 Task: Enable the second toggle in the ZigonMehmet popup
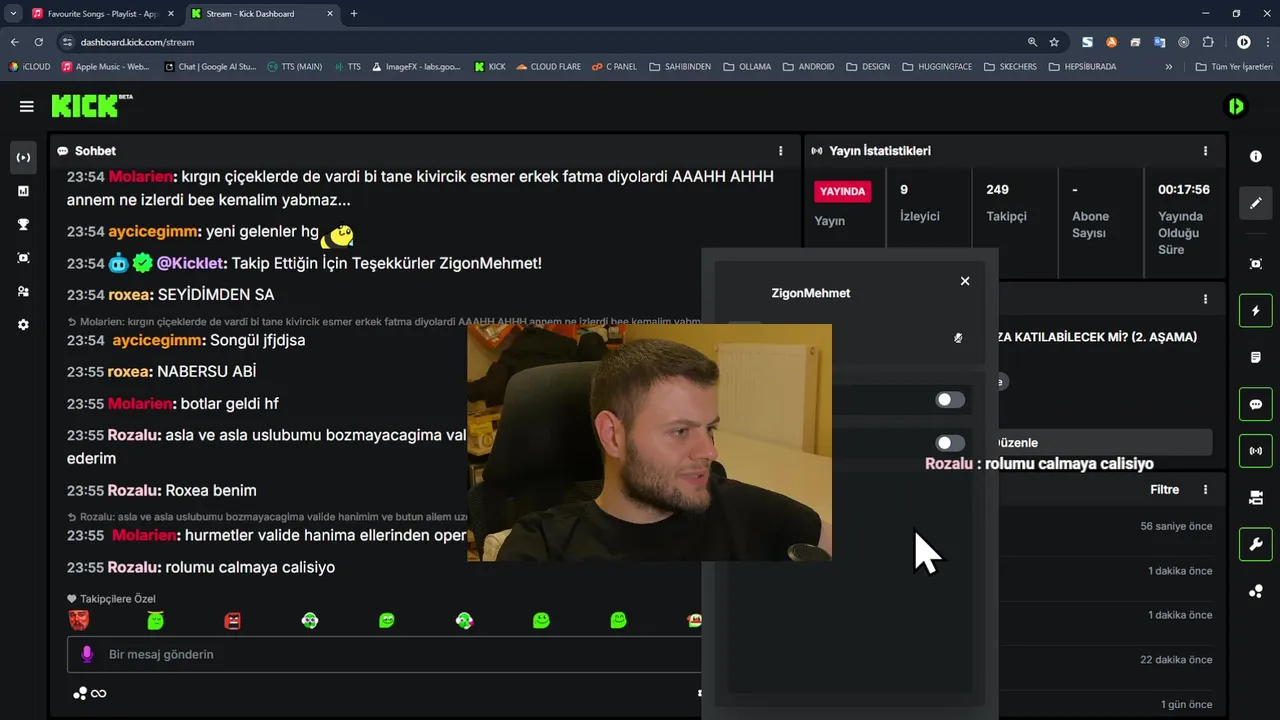point(950,443)
